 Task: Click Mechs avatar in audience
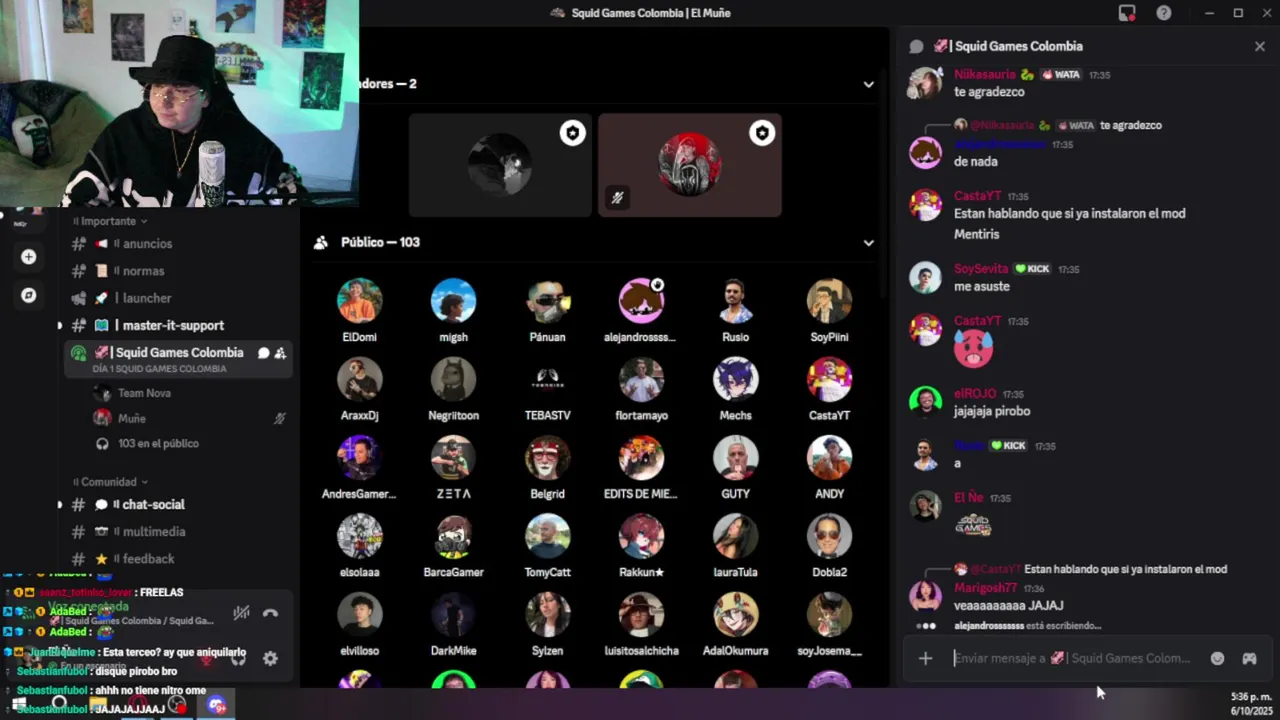point(735,379)
